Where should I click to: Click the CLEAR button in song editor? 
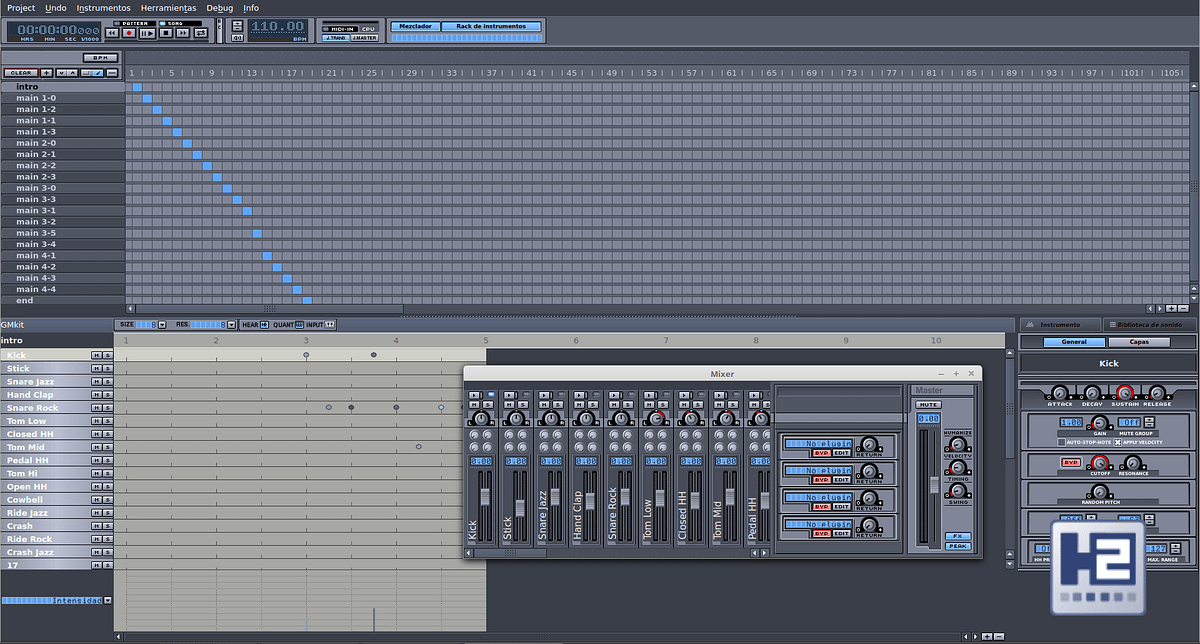click(x=19, y=73)
